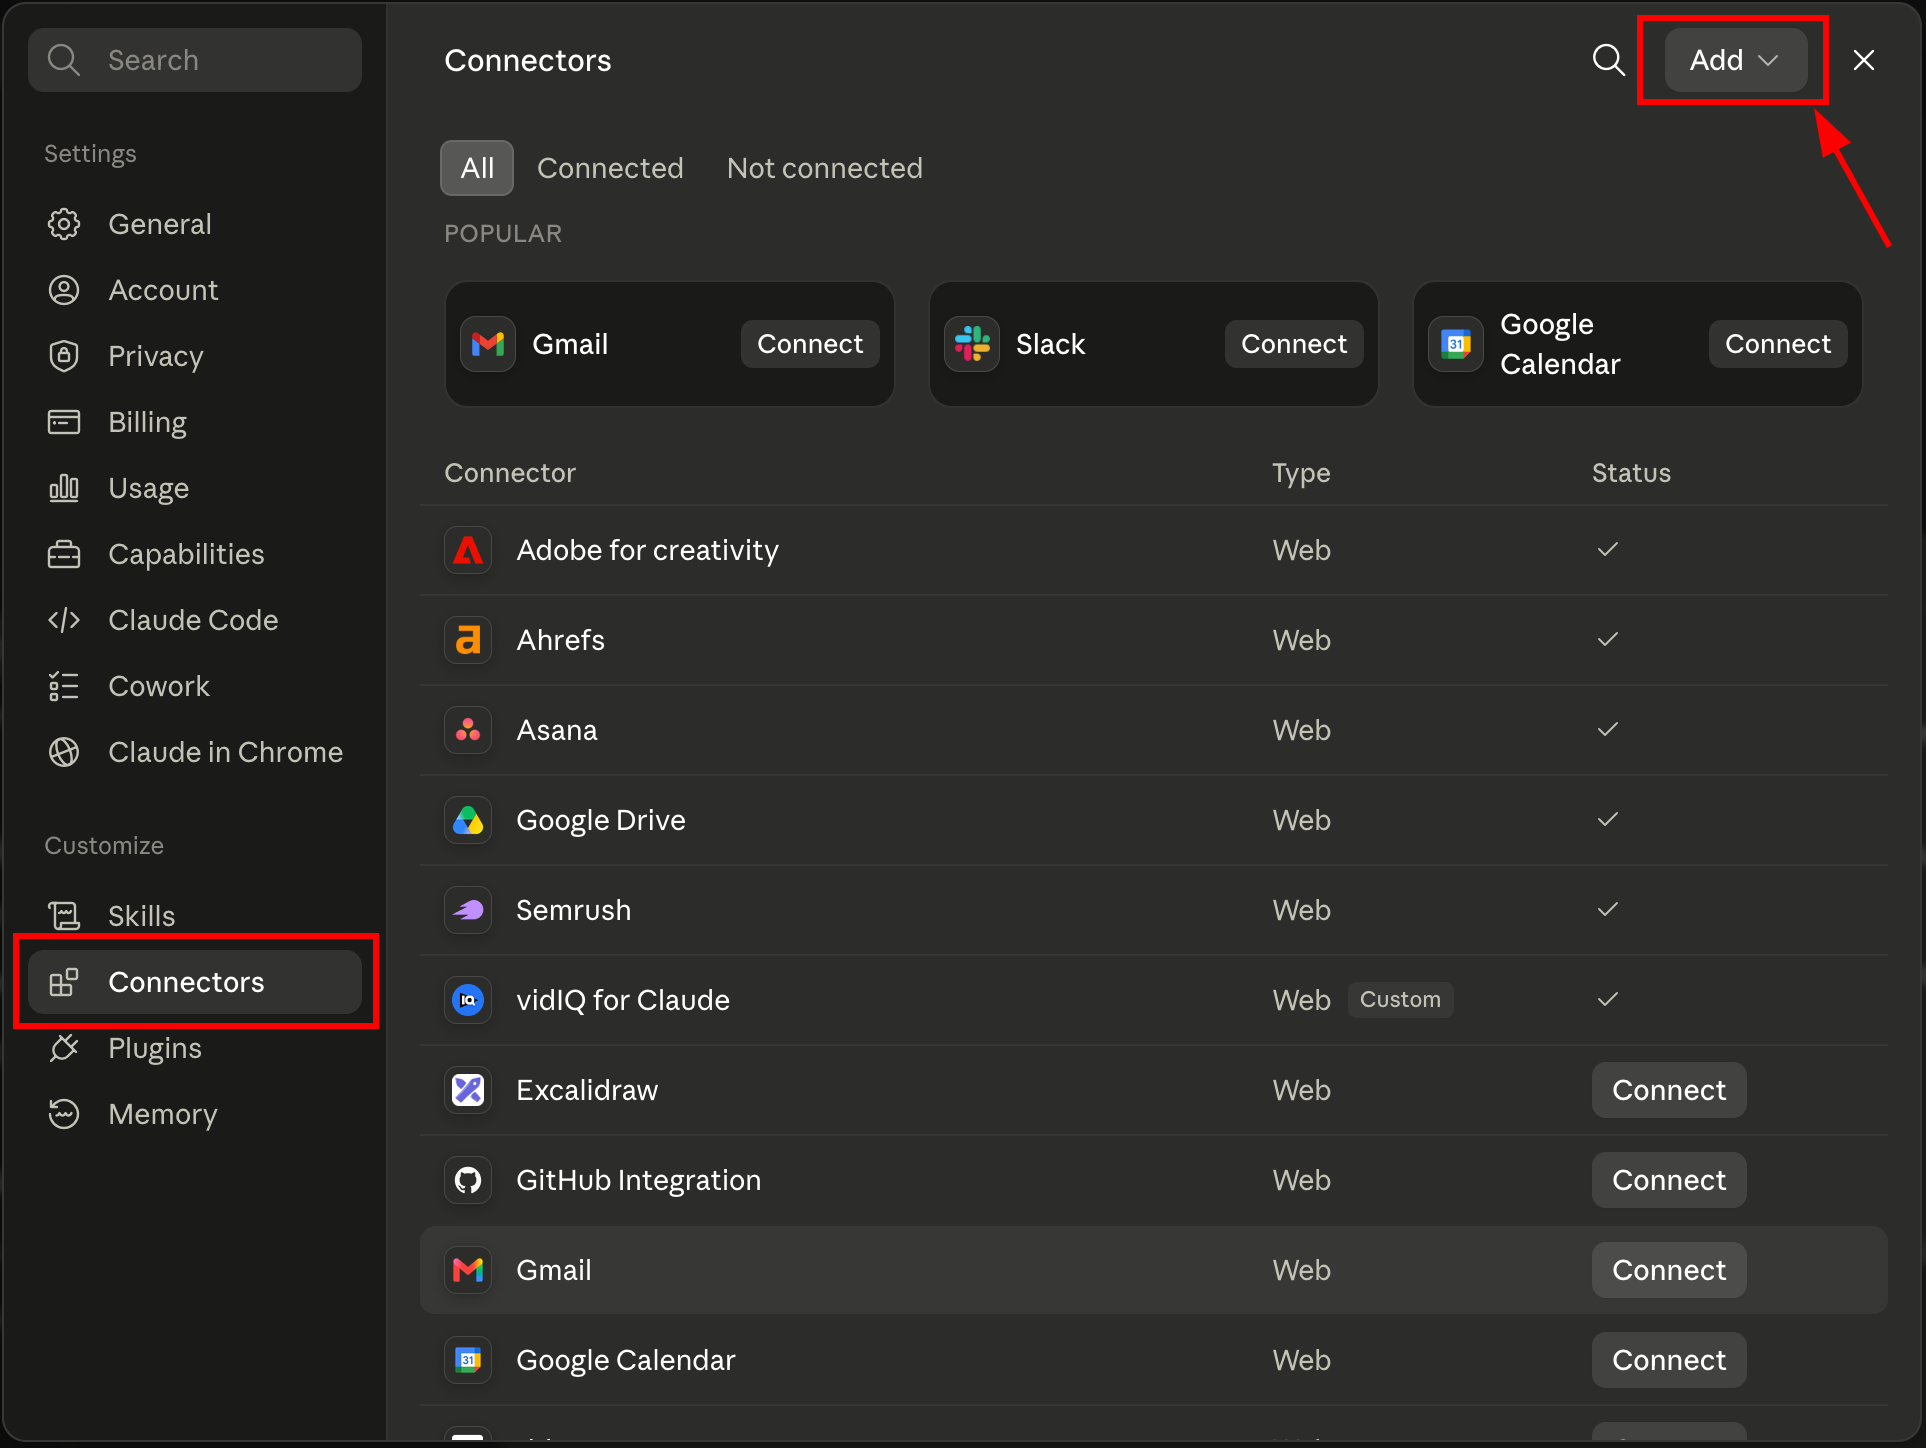Image resolution: width=1926 pixels, height=1448 pixels.
Task: Select the Semrush connector name
Action: coord(574,910)
